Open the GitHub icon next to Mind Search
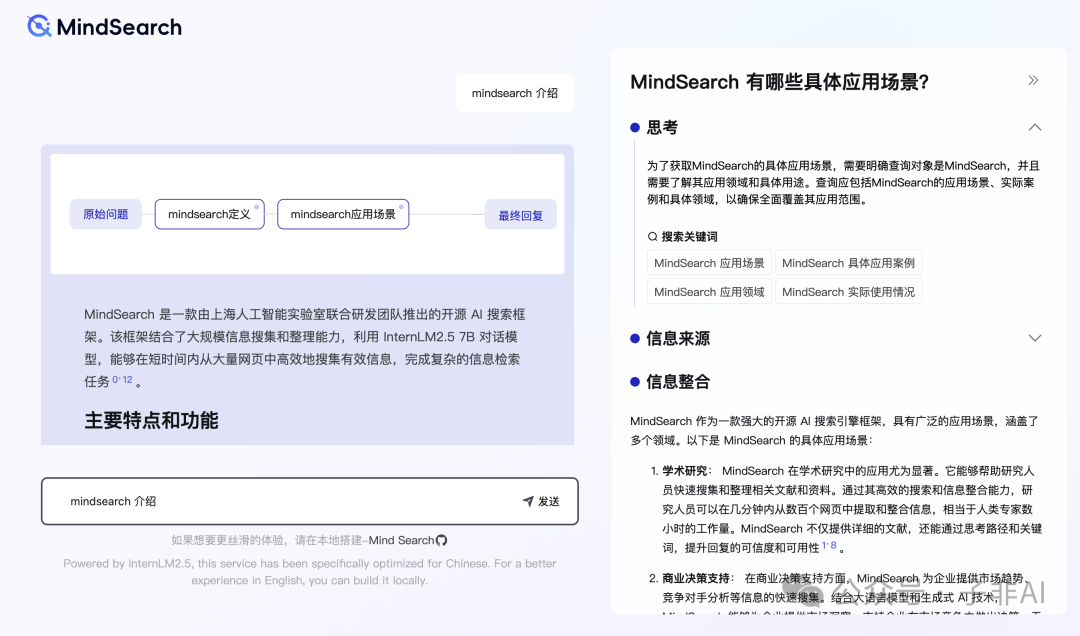This screenshot has height=636, width=1080. [x=442, y=540]
